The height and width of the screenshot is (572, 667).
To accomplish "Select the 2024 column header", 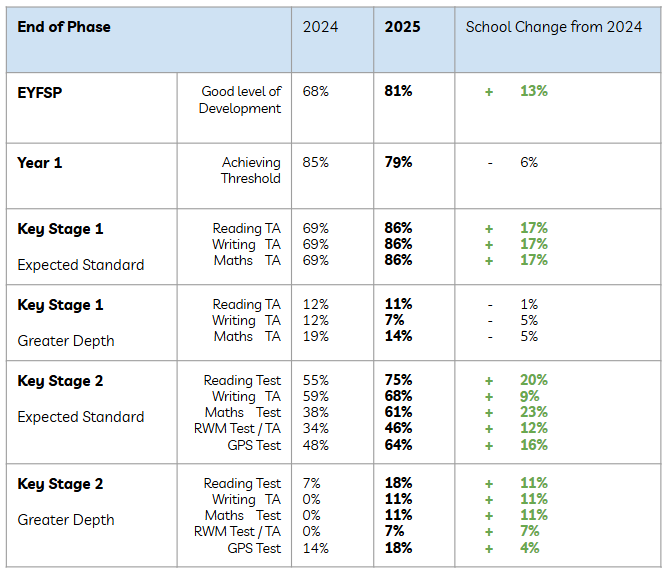I will pyautogui.click(x=321, y=27).
